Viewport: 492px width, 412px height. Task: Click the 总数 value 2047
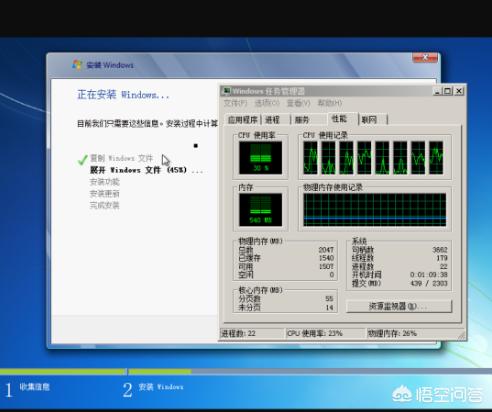coord(326,250)
